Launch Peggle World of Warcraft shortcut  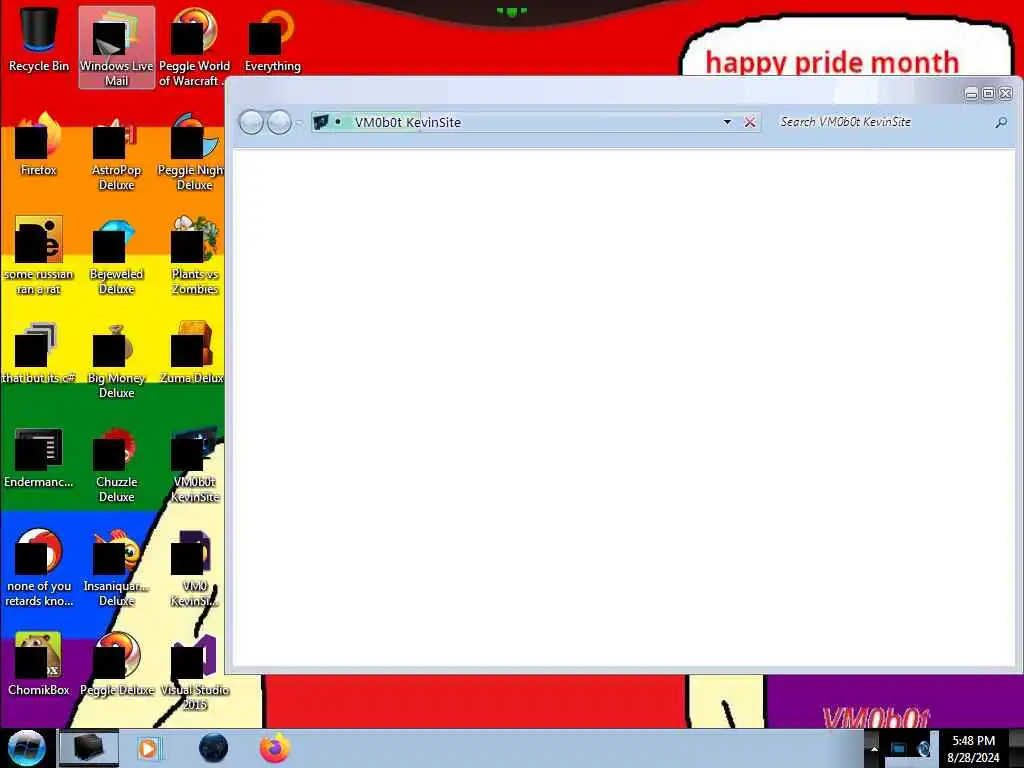coord(194,47)
